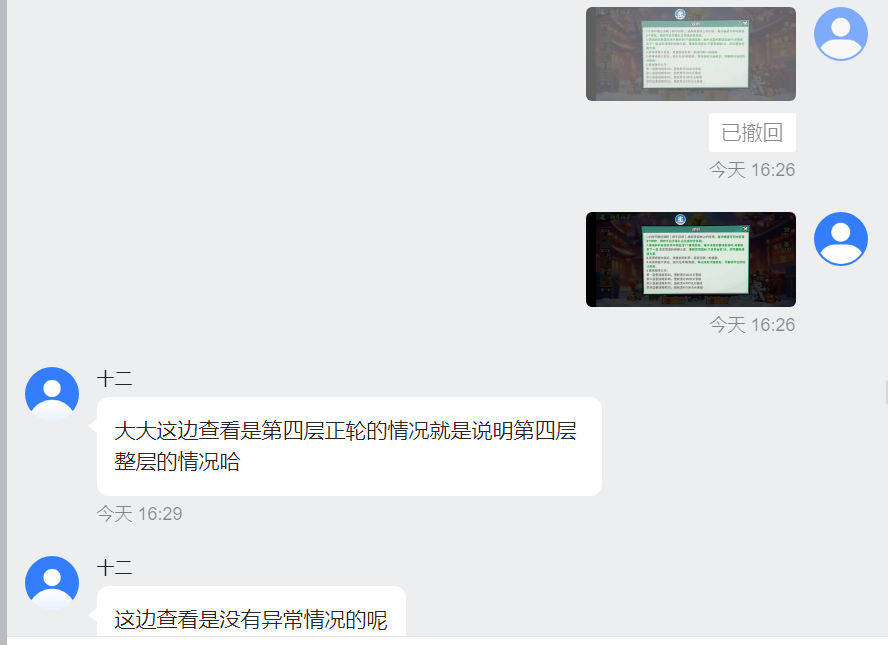Click the gray vertical bar at the left edge
This screenshot has width=888, height=645.
pos(3,322)
